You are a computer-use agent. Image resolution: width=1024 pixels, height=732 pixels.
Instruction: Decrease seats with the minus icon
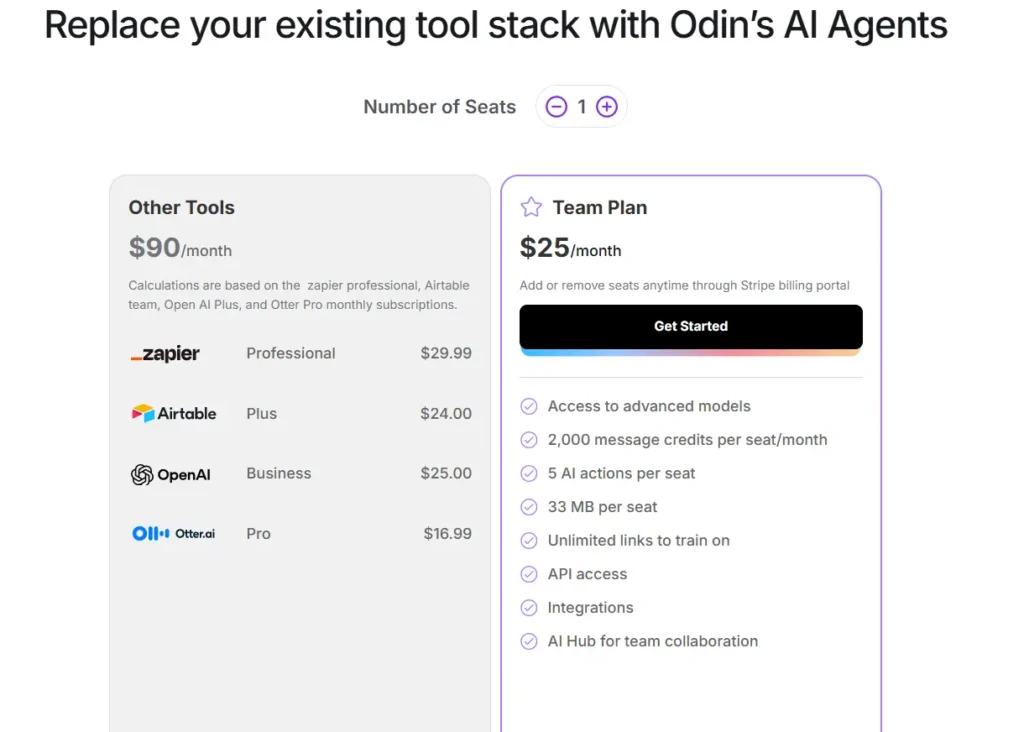point(556,106)
